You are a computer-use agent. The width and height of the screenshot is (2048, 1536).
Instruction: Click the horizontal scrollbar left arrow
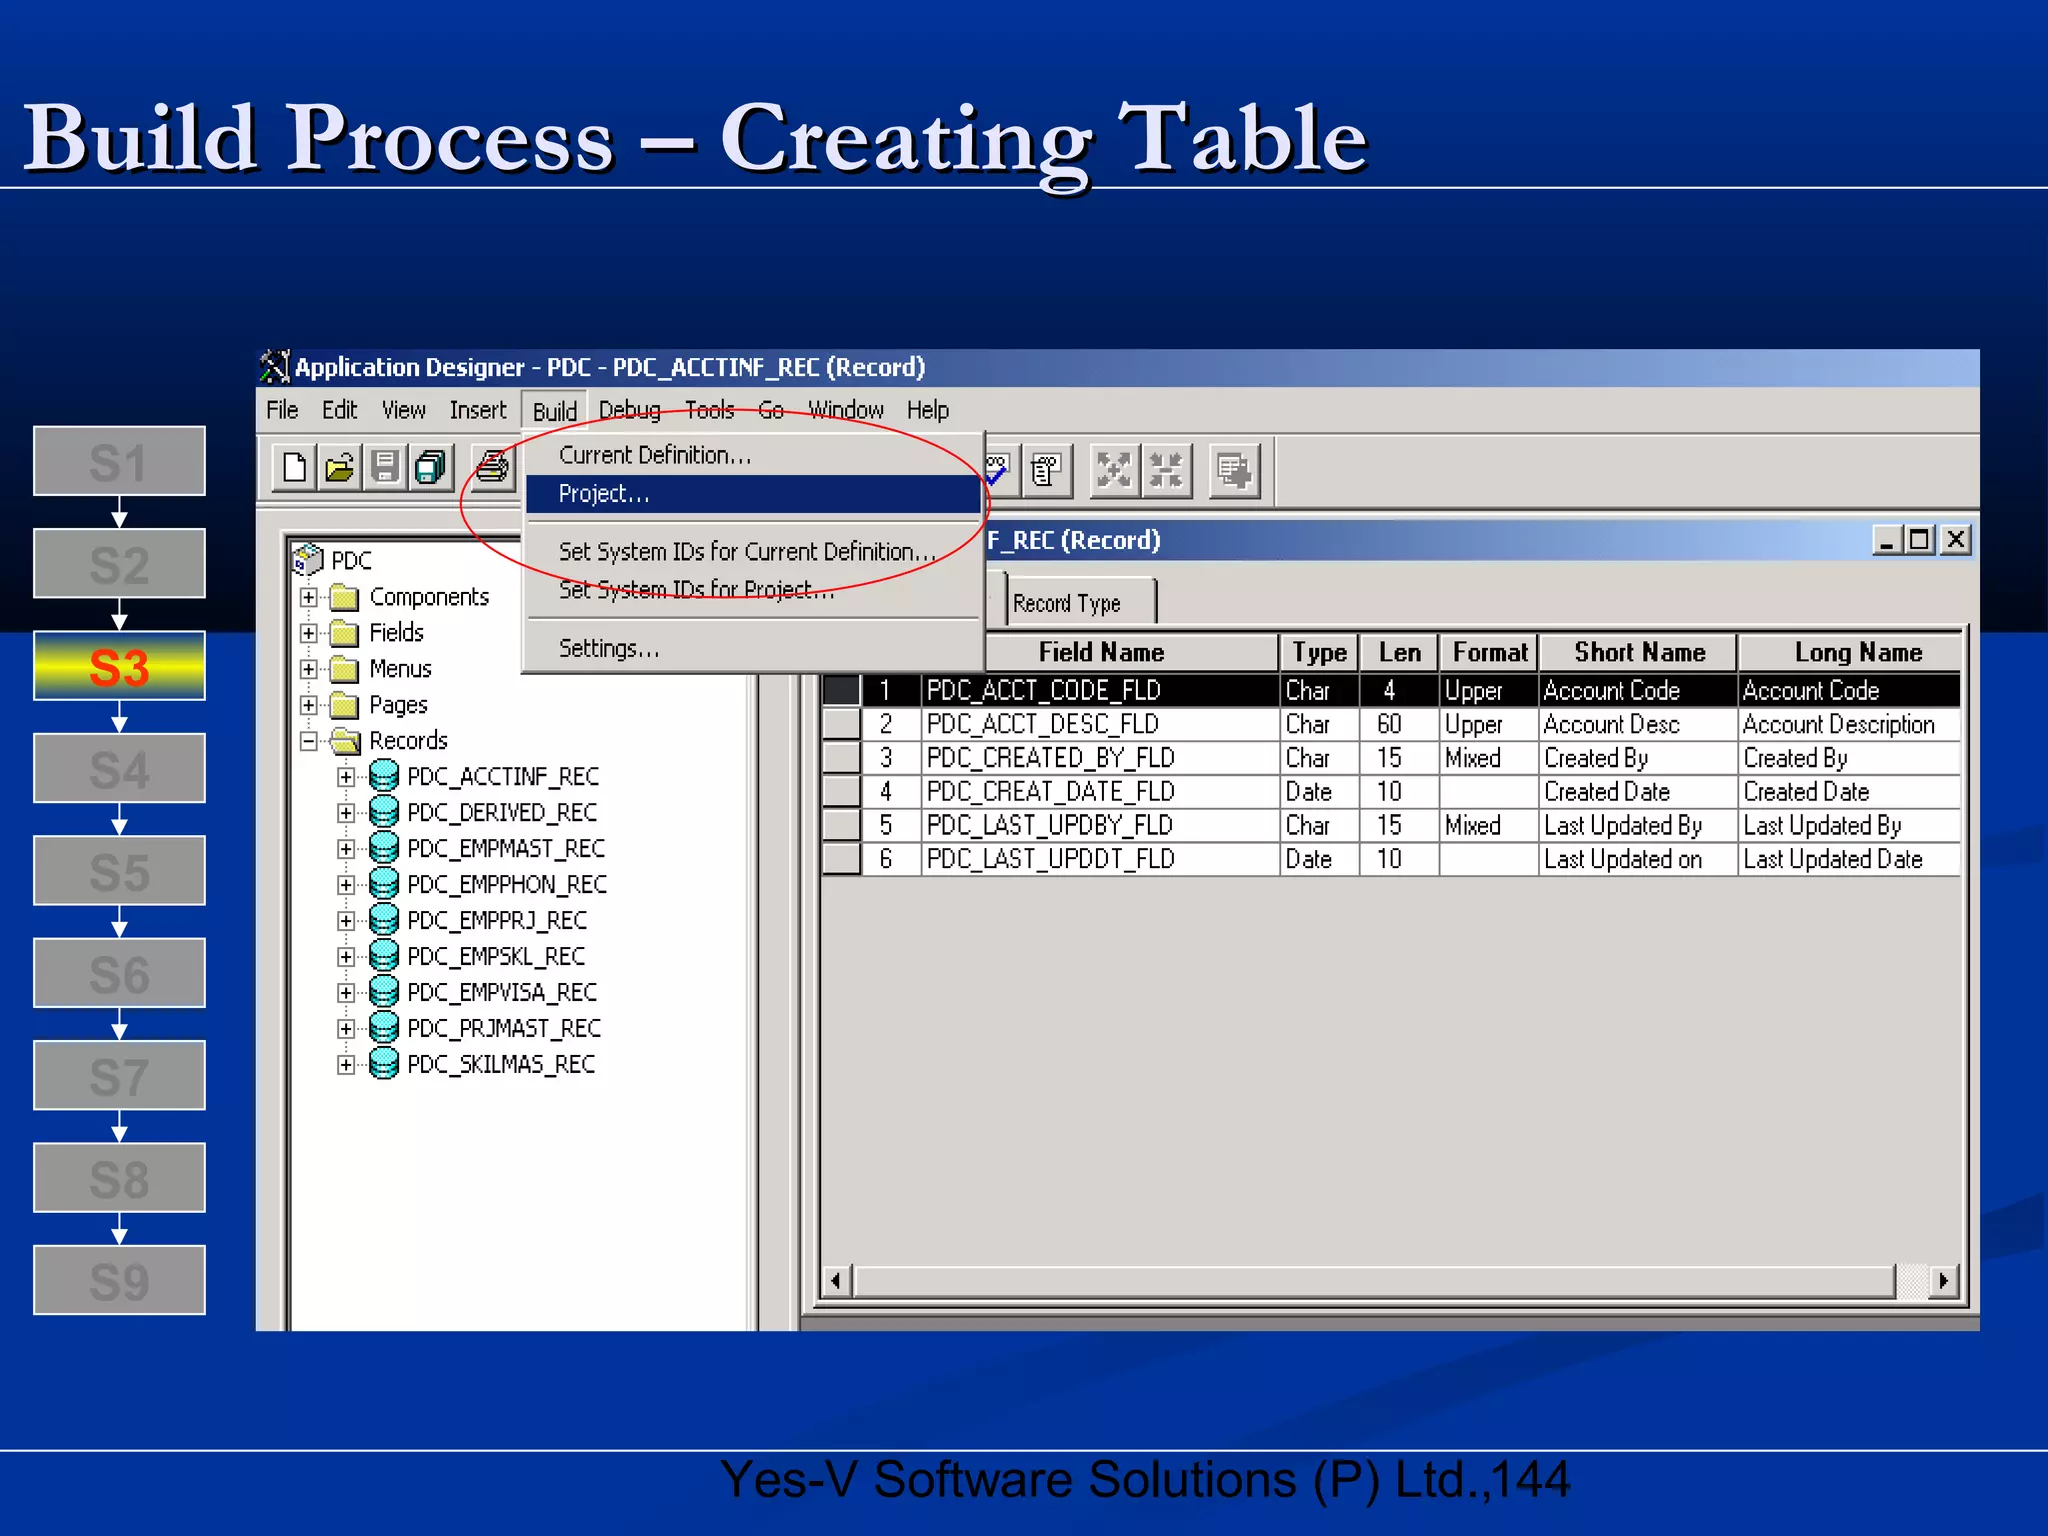click(836, 1280)
